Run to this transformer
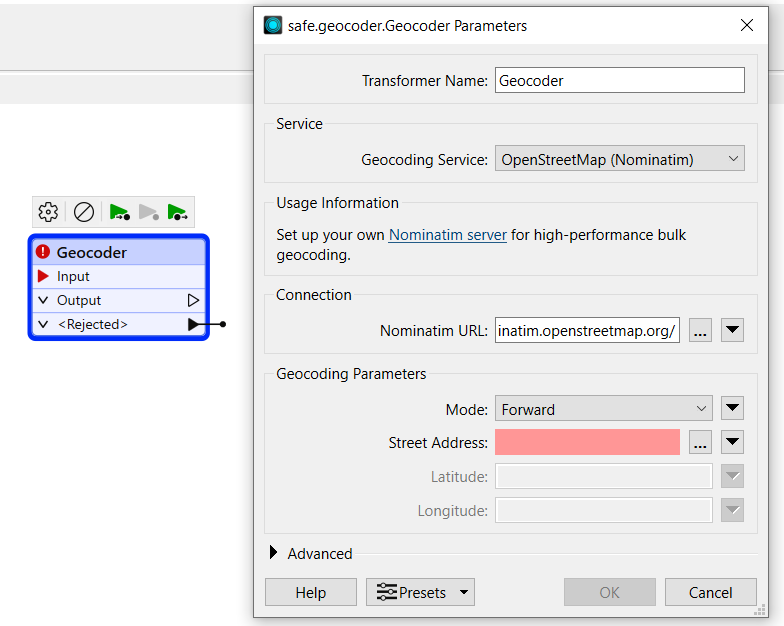 pyautogui.click(x=120, y=212)
